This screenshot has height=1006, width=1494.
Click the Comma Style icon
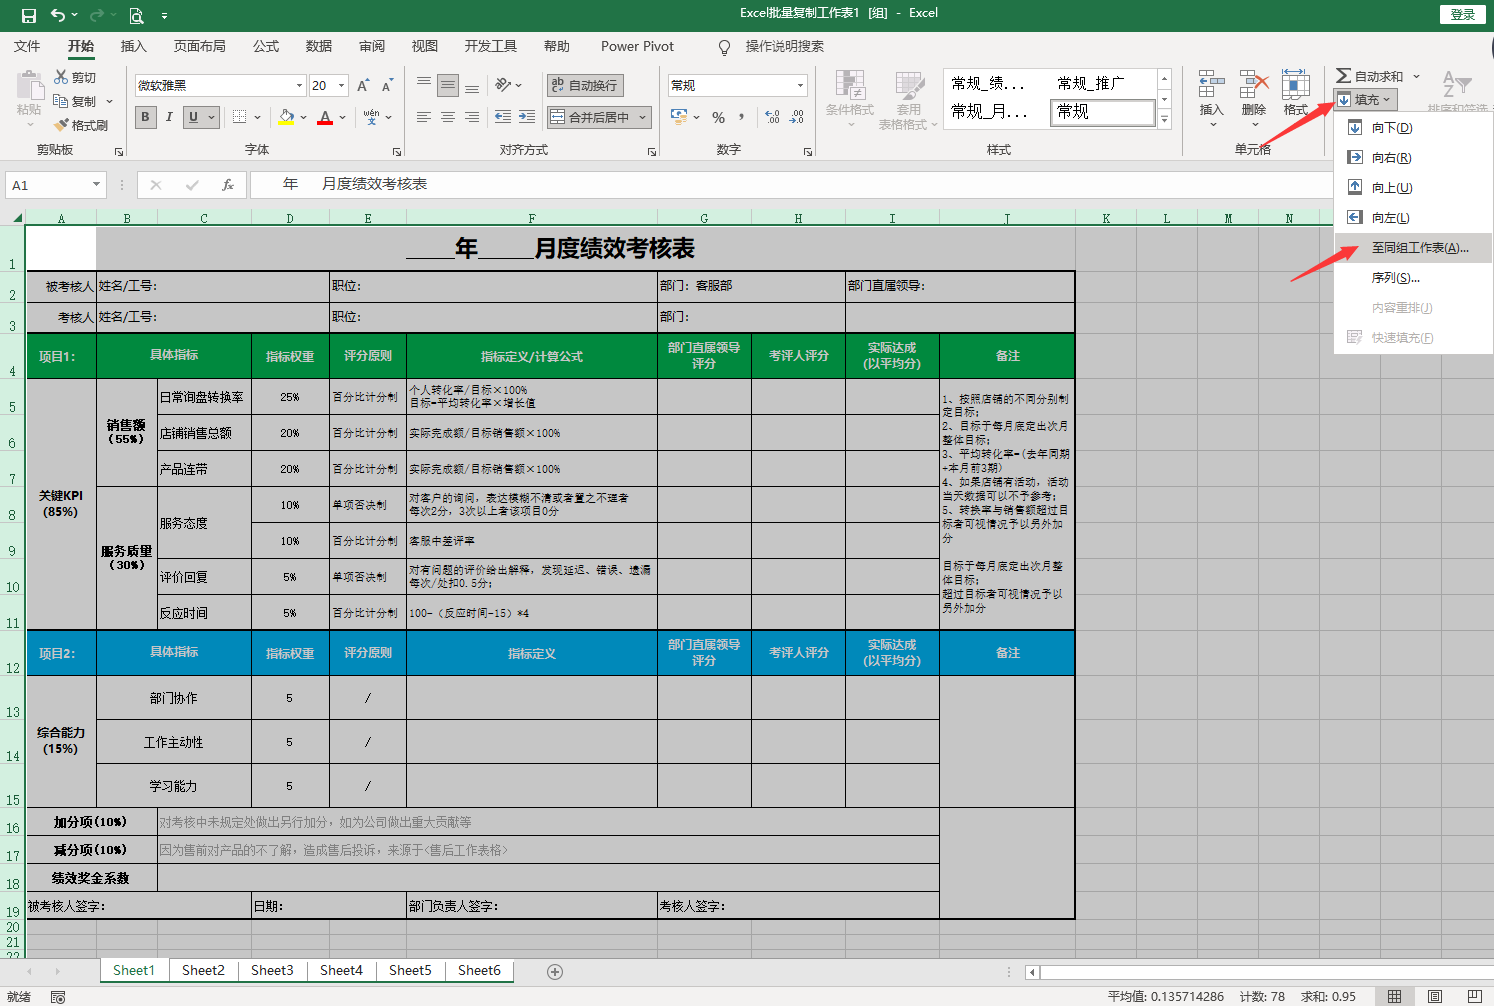click(x=742, y=117)
